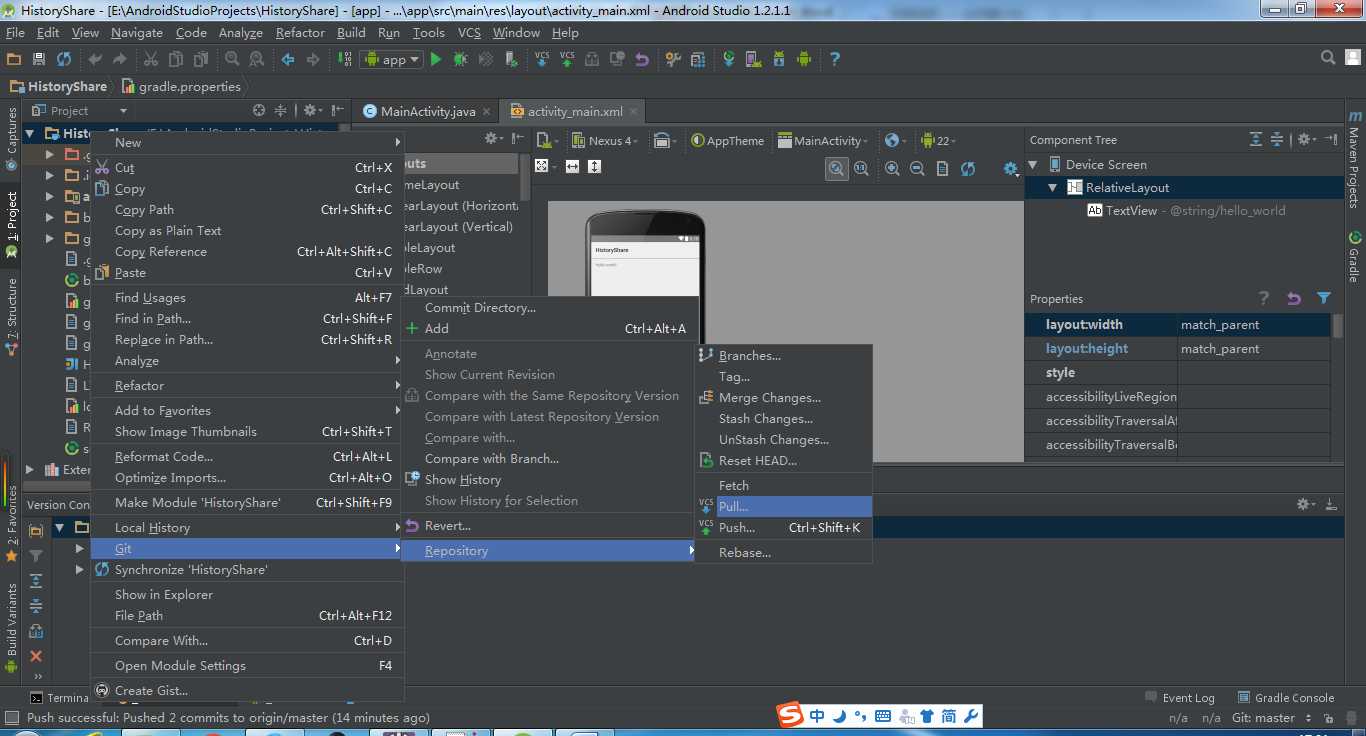Image resolution: width=1366 pixels, height=736 pixels.
Task: Click the Search Everywhere magnifier
Action: [1329, 59]
